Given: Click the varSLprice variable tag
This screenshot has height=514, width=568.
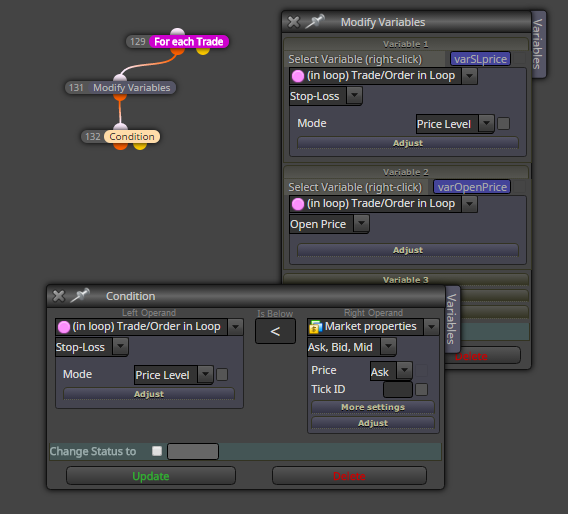Looking at the screenshot, I should coord(480,59).
